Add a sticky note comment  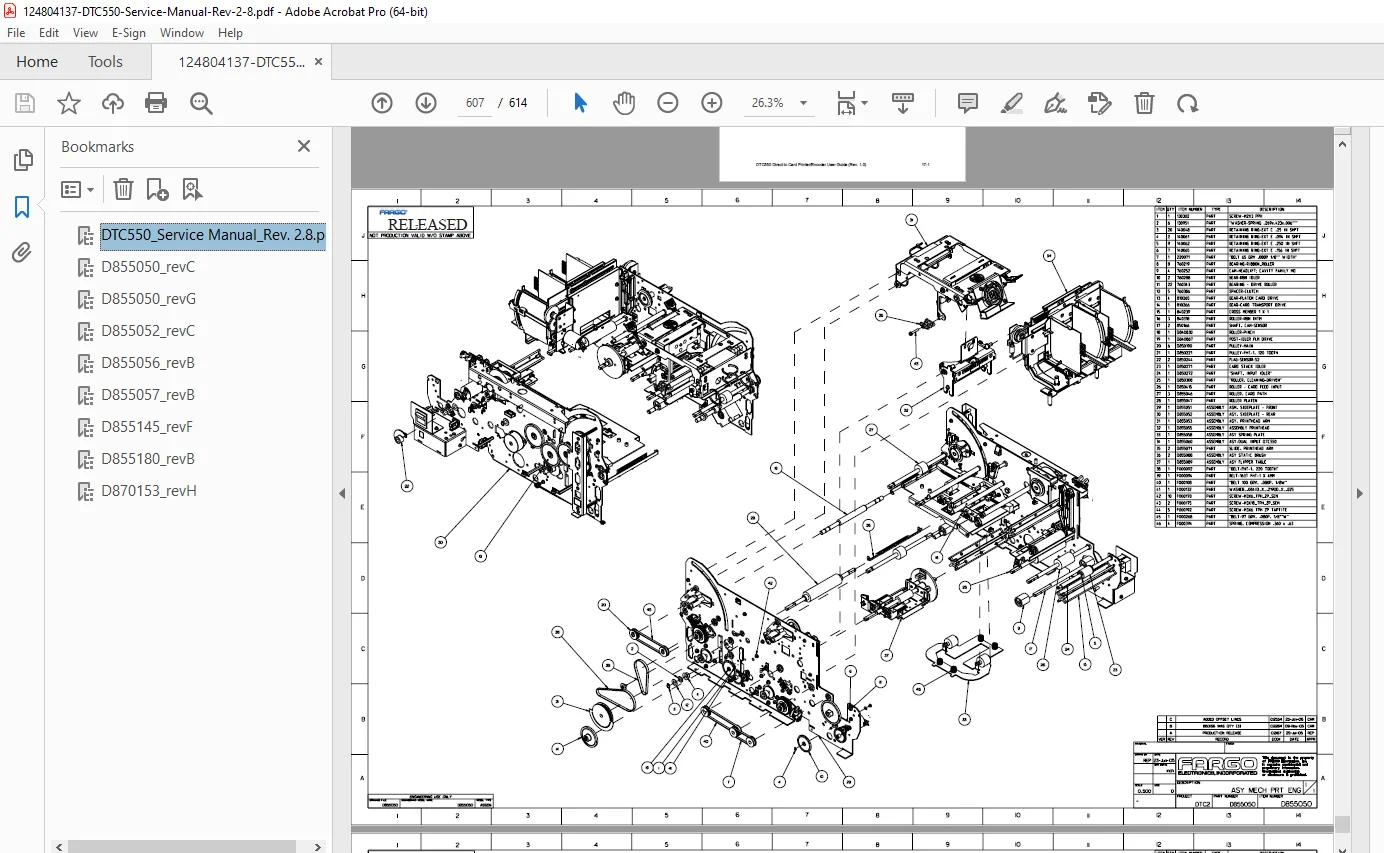[968, 103]
